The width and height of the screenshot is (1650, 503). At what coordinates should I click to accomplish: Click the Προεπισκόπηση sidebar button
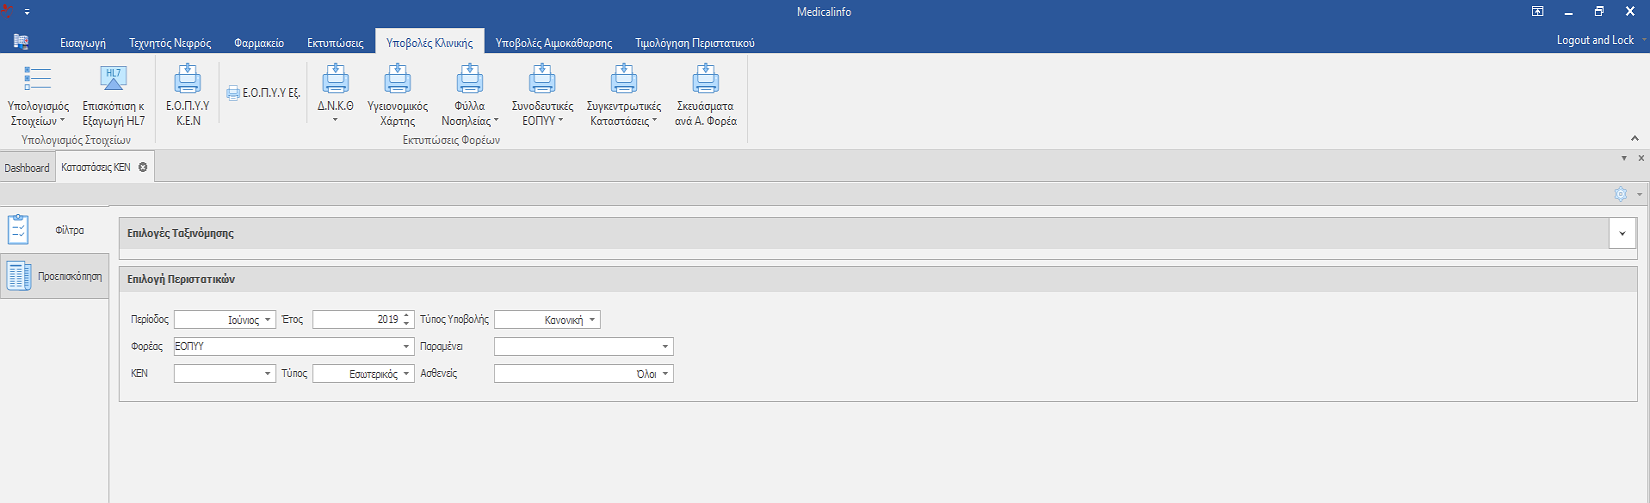pos(54,276)
